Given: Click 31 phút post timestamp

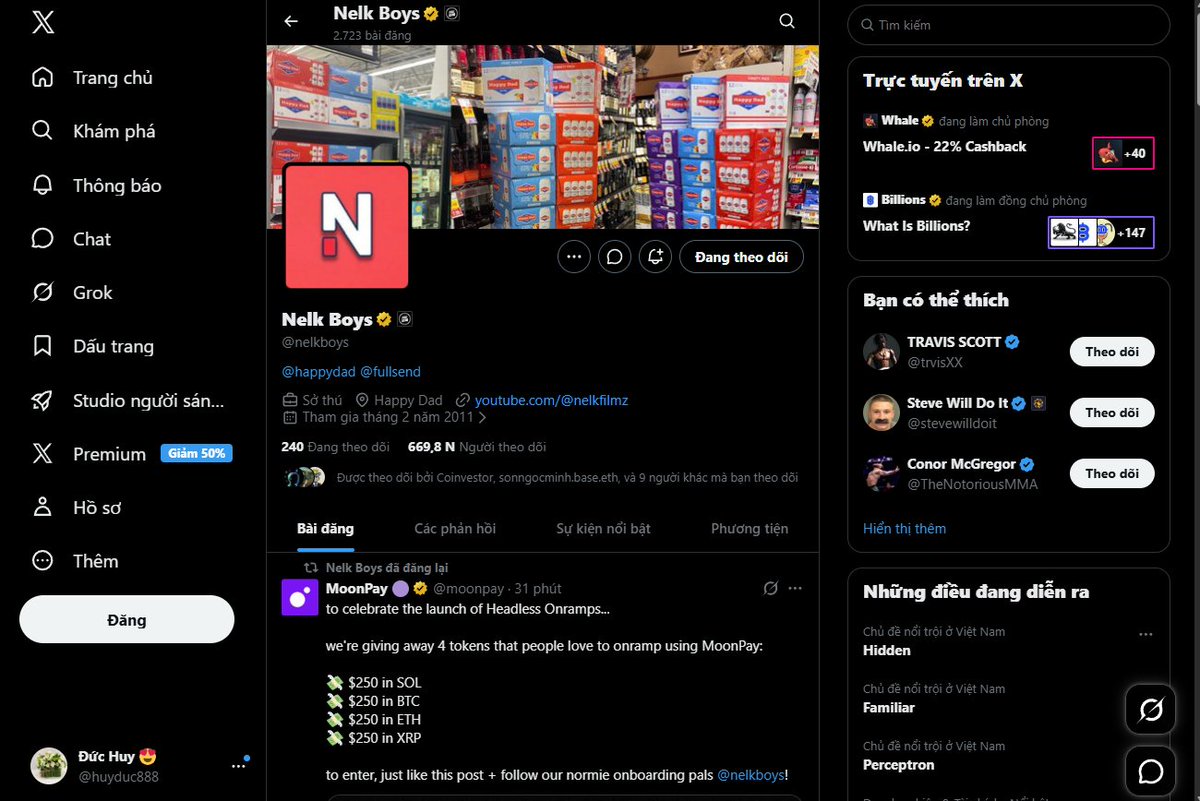Looking at the screenshot, I should pos(538,588).
